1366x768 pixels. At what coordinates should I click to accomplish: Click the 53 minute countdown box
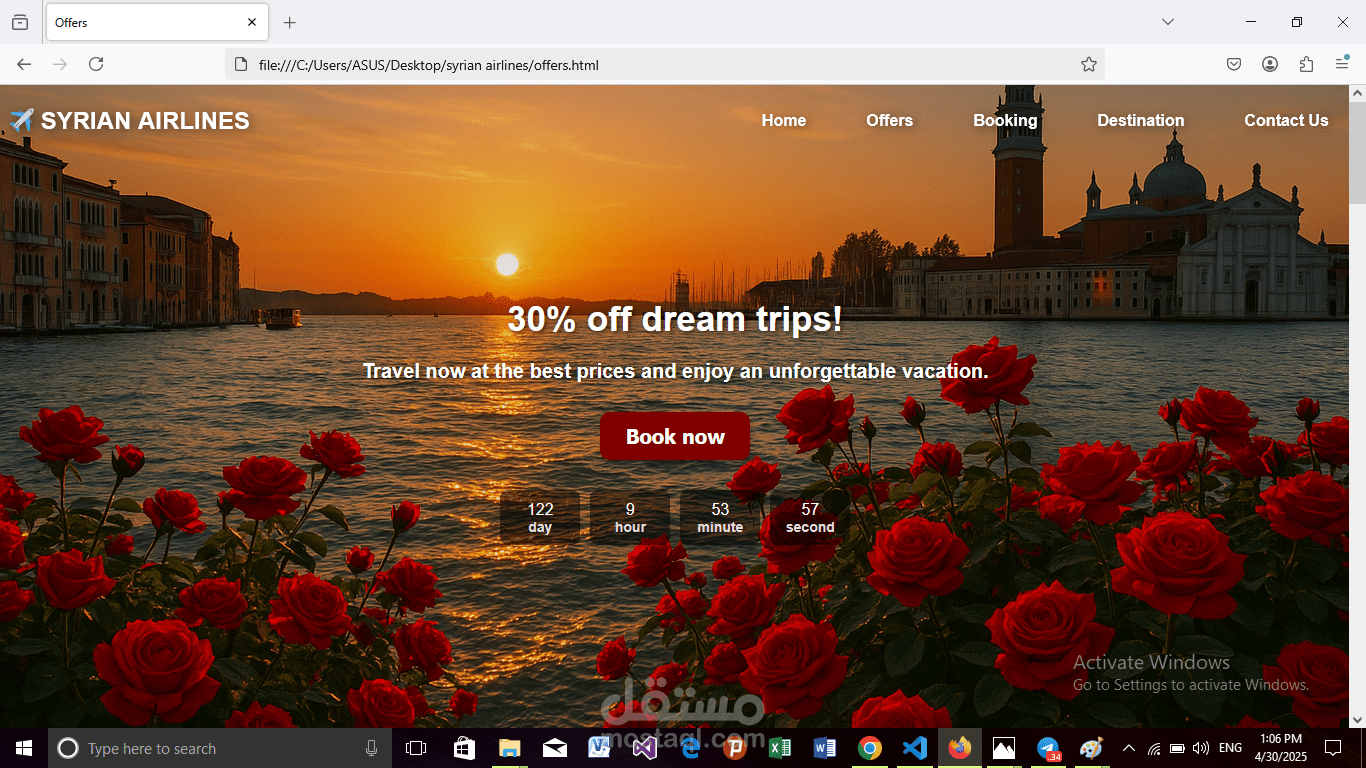point(720,517)
